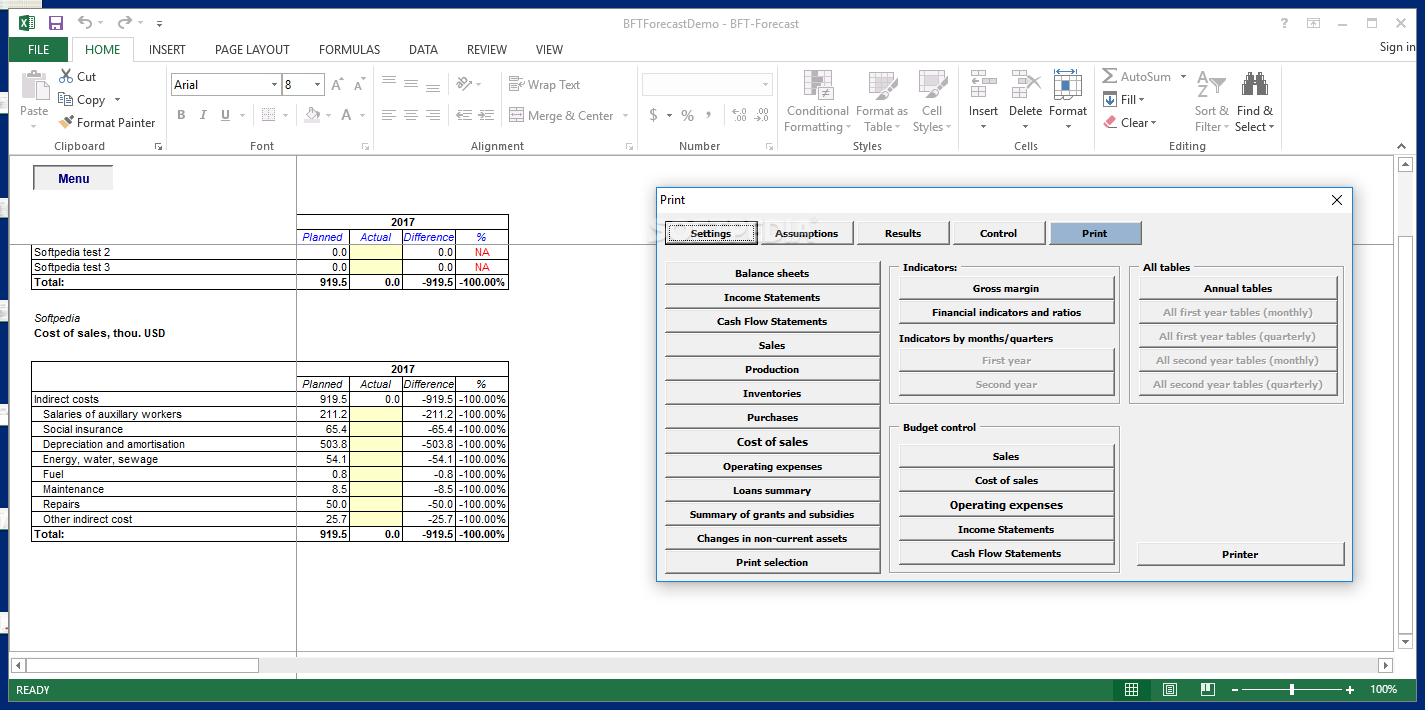Switch to the REVIEW ribbon tab
1425x710 pixels.
(487, 49)
